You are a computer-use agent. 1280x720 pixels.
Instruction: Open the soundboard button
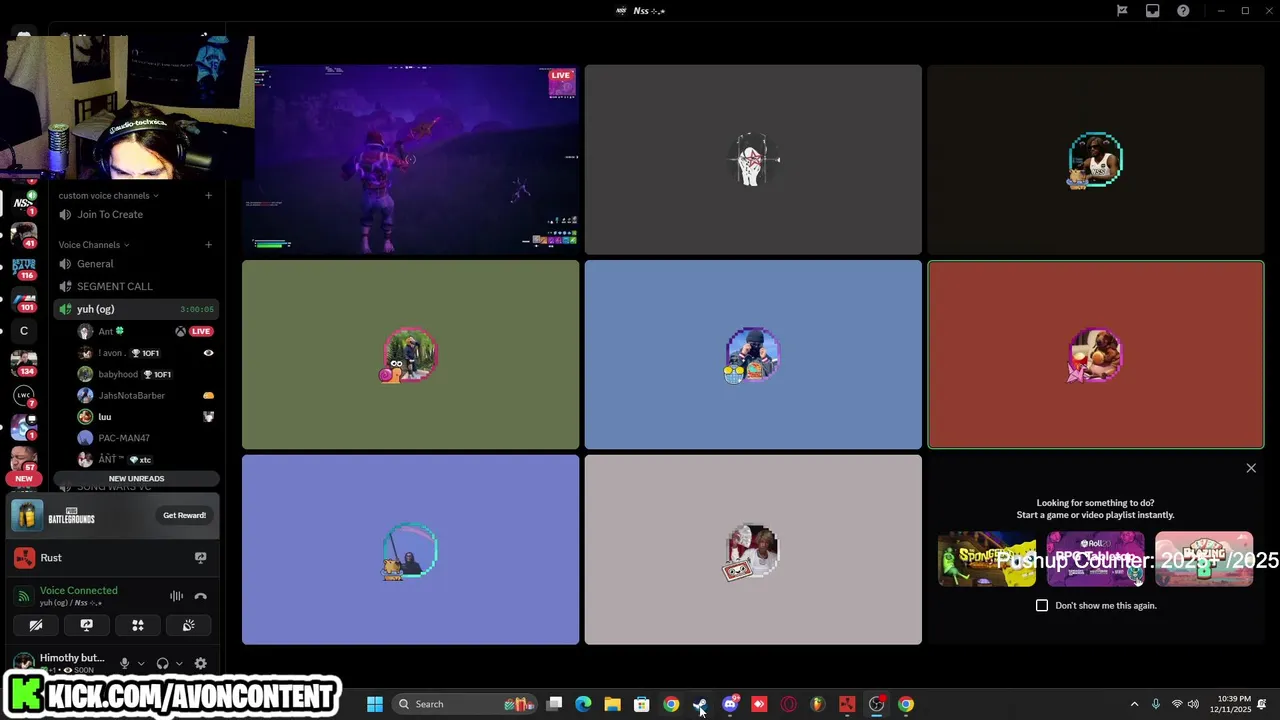(188, 625)
